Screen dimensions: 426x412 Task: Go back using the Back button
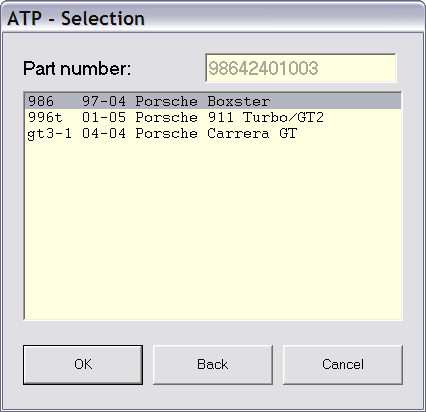click(x=213, y=365)
